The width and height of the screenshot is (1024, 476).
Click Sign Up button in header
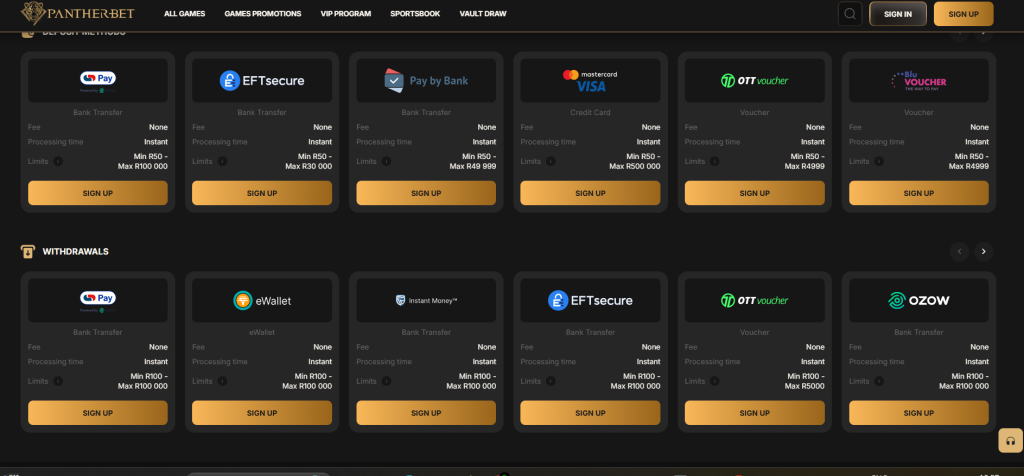coord(963,14)
